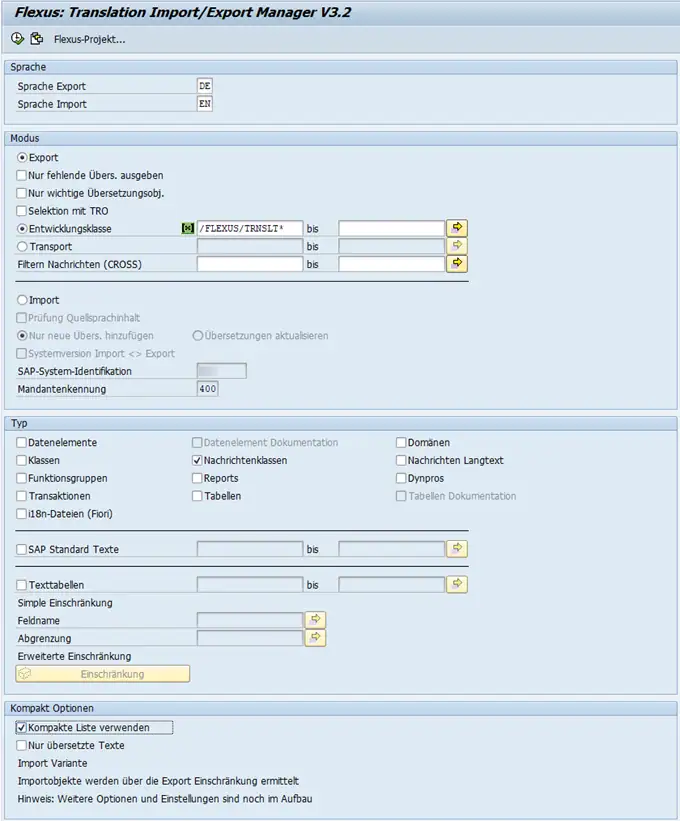Viewport: 680px width, 821px height.
Task: Click the Sprache Export field containing DE
Action: point(205,86)
